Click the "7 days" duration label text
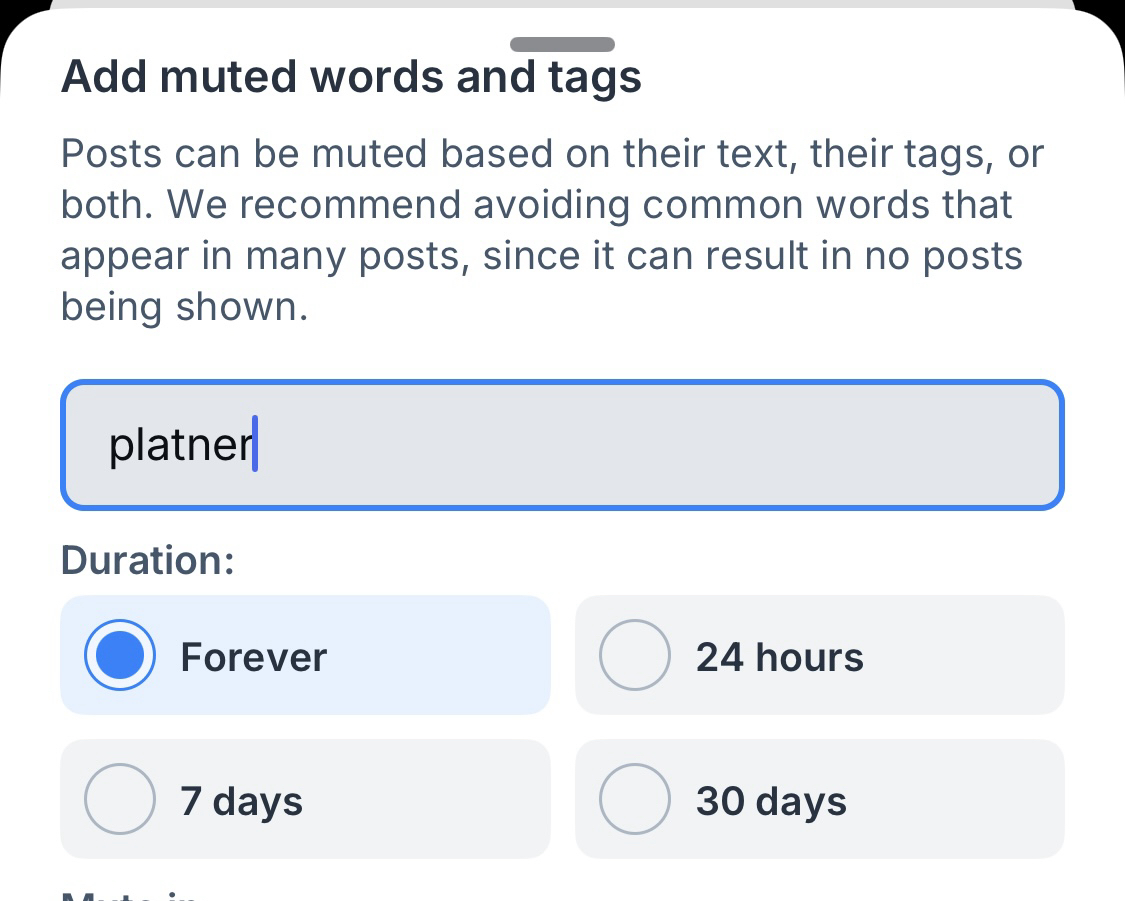1125x901 pixels. coord(241,801)
